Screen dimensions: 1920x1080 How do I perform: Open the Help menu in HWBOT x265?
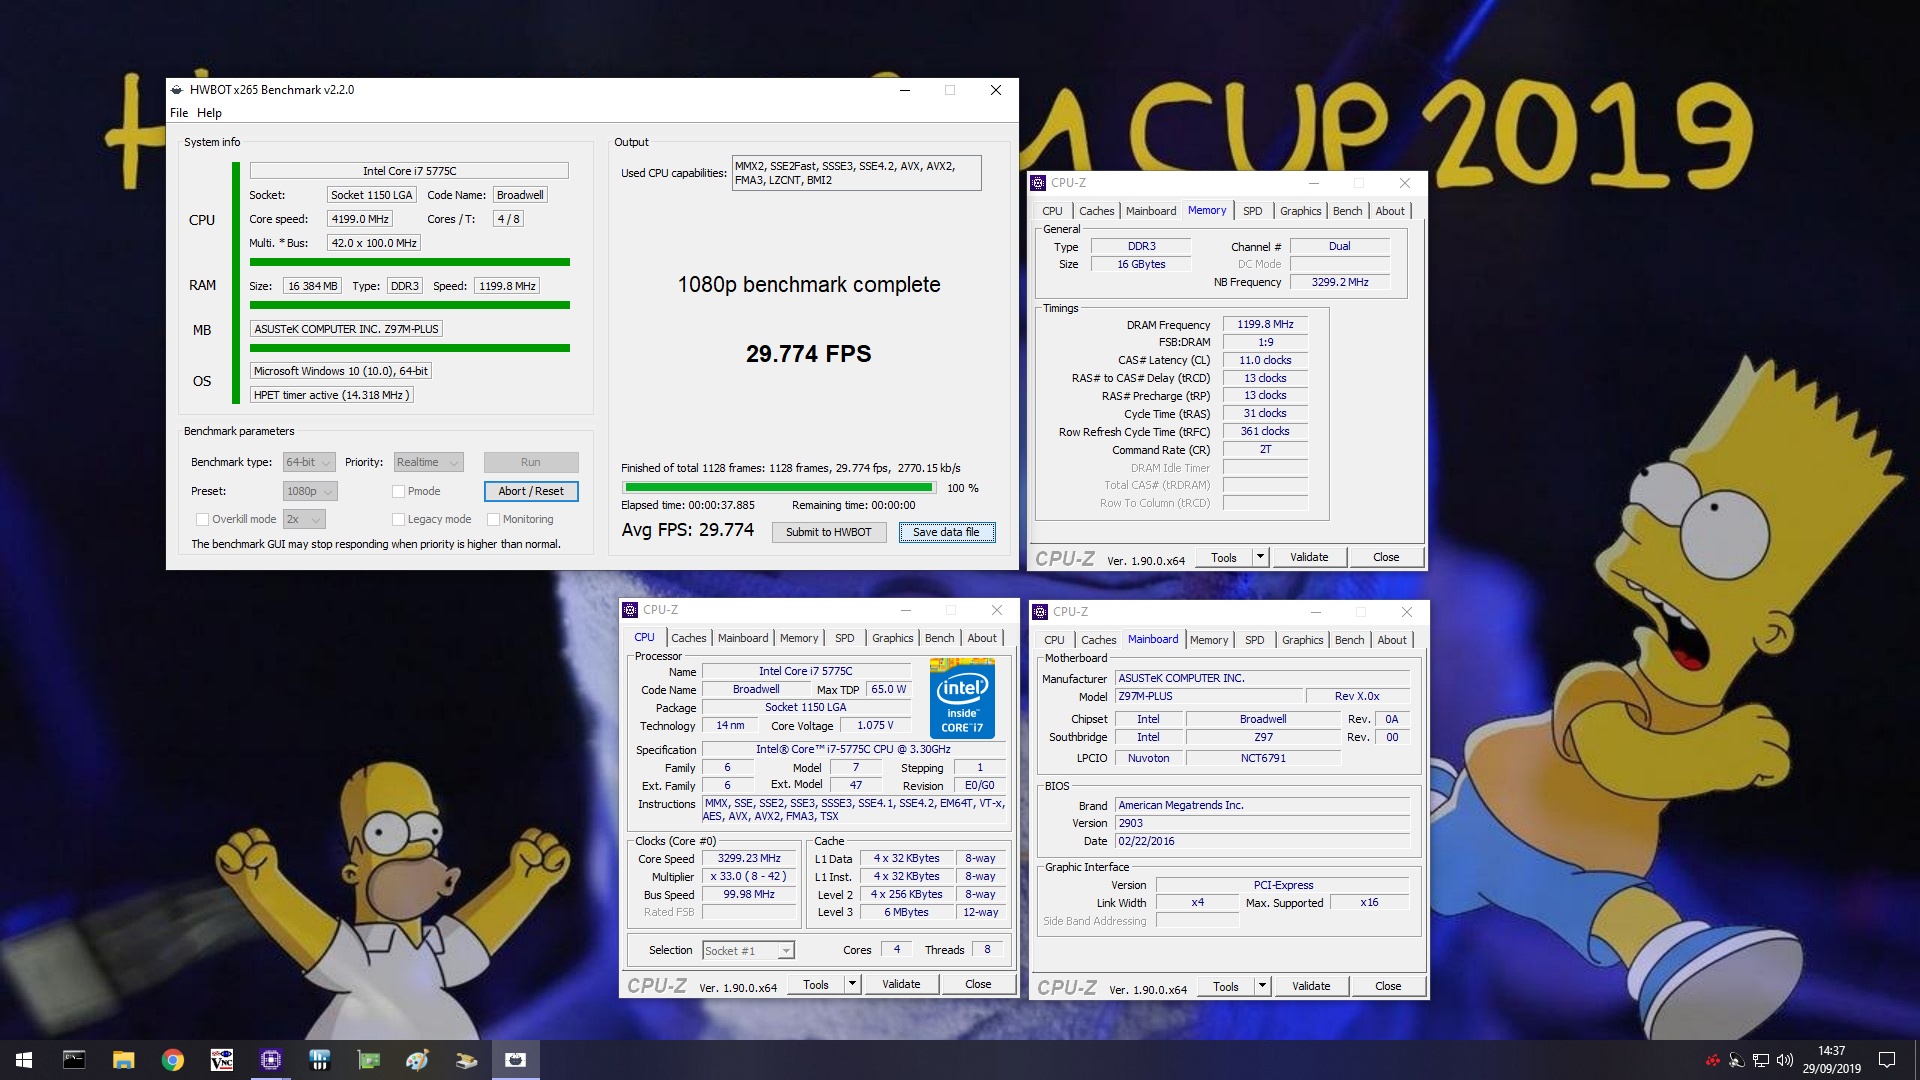[x=209, y=113]
